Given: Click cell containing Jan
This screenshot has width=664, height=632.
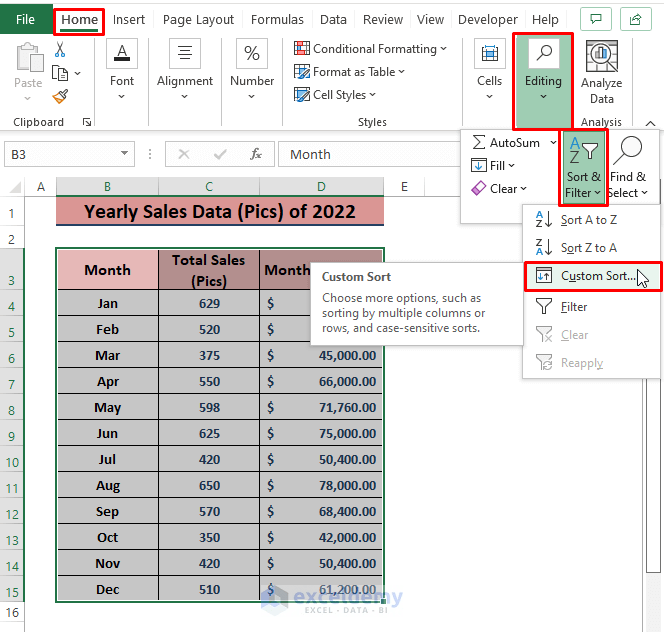Looking at the screenshot, I should (x=108, y=303).
